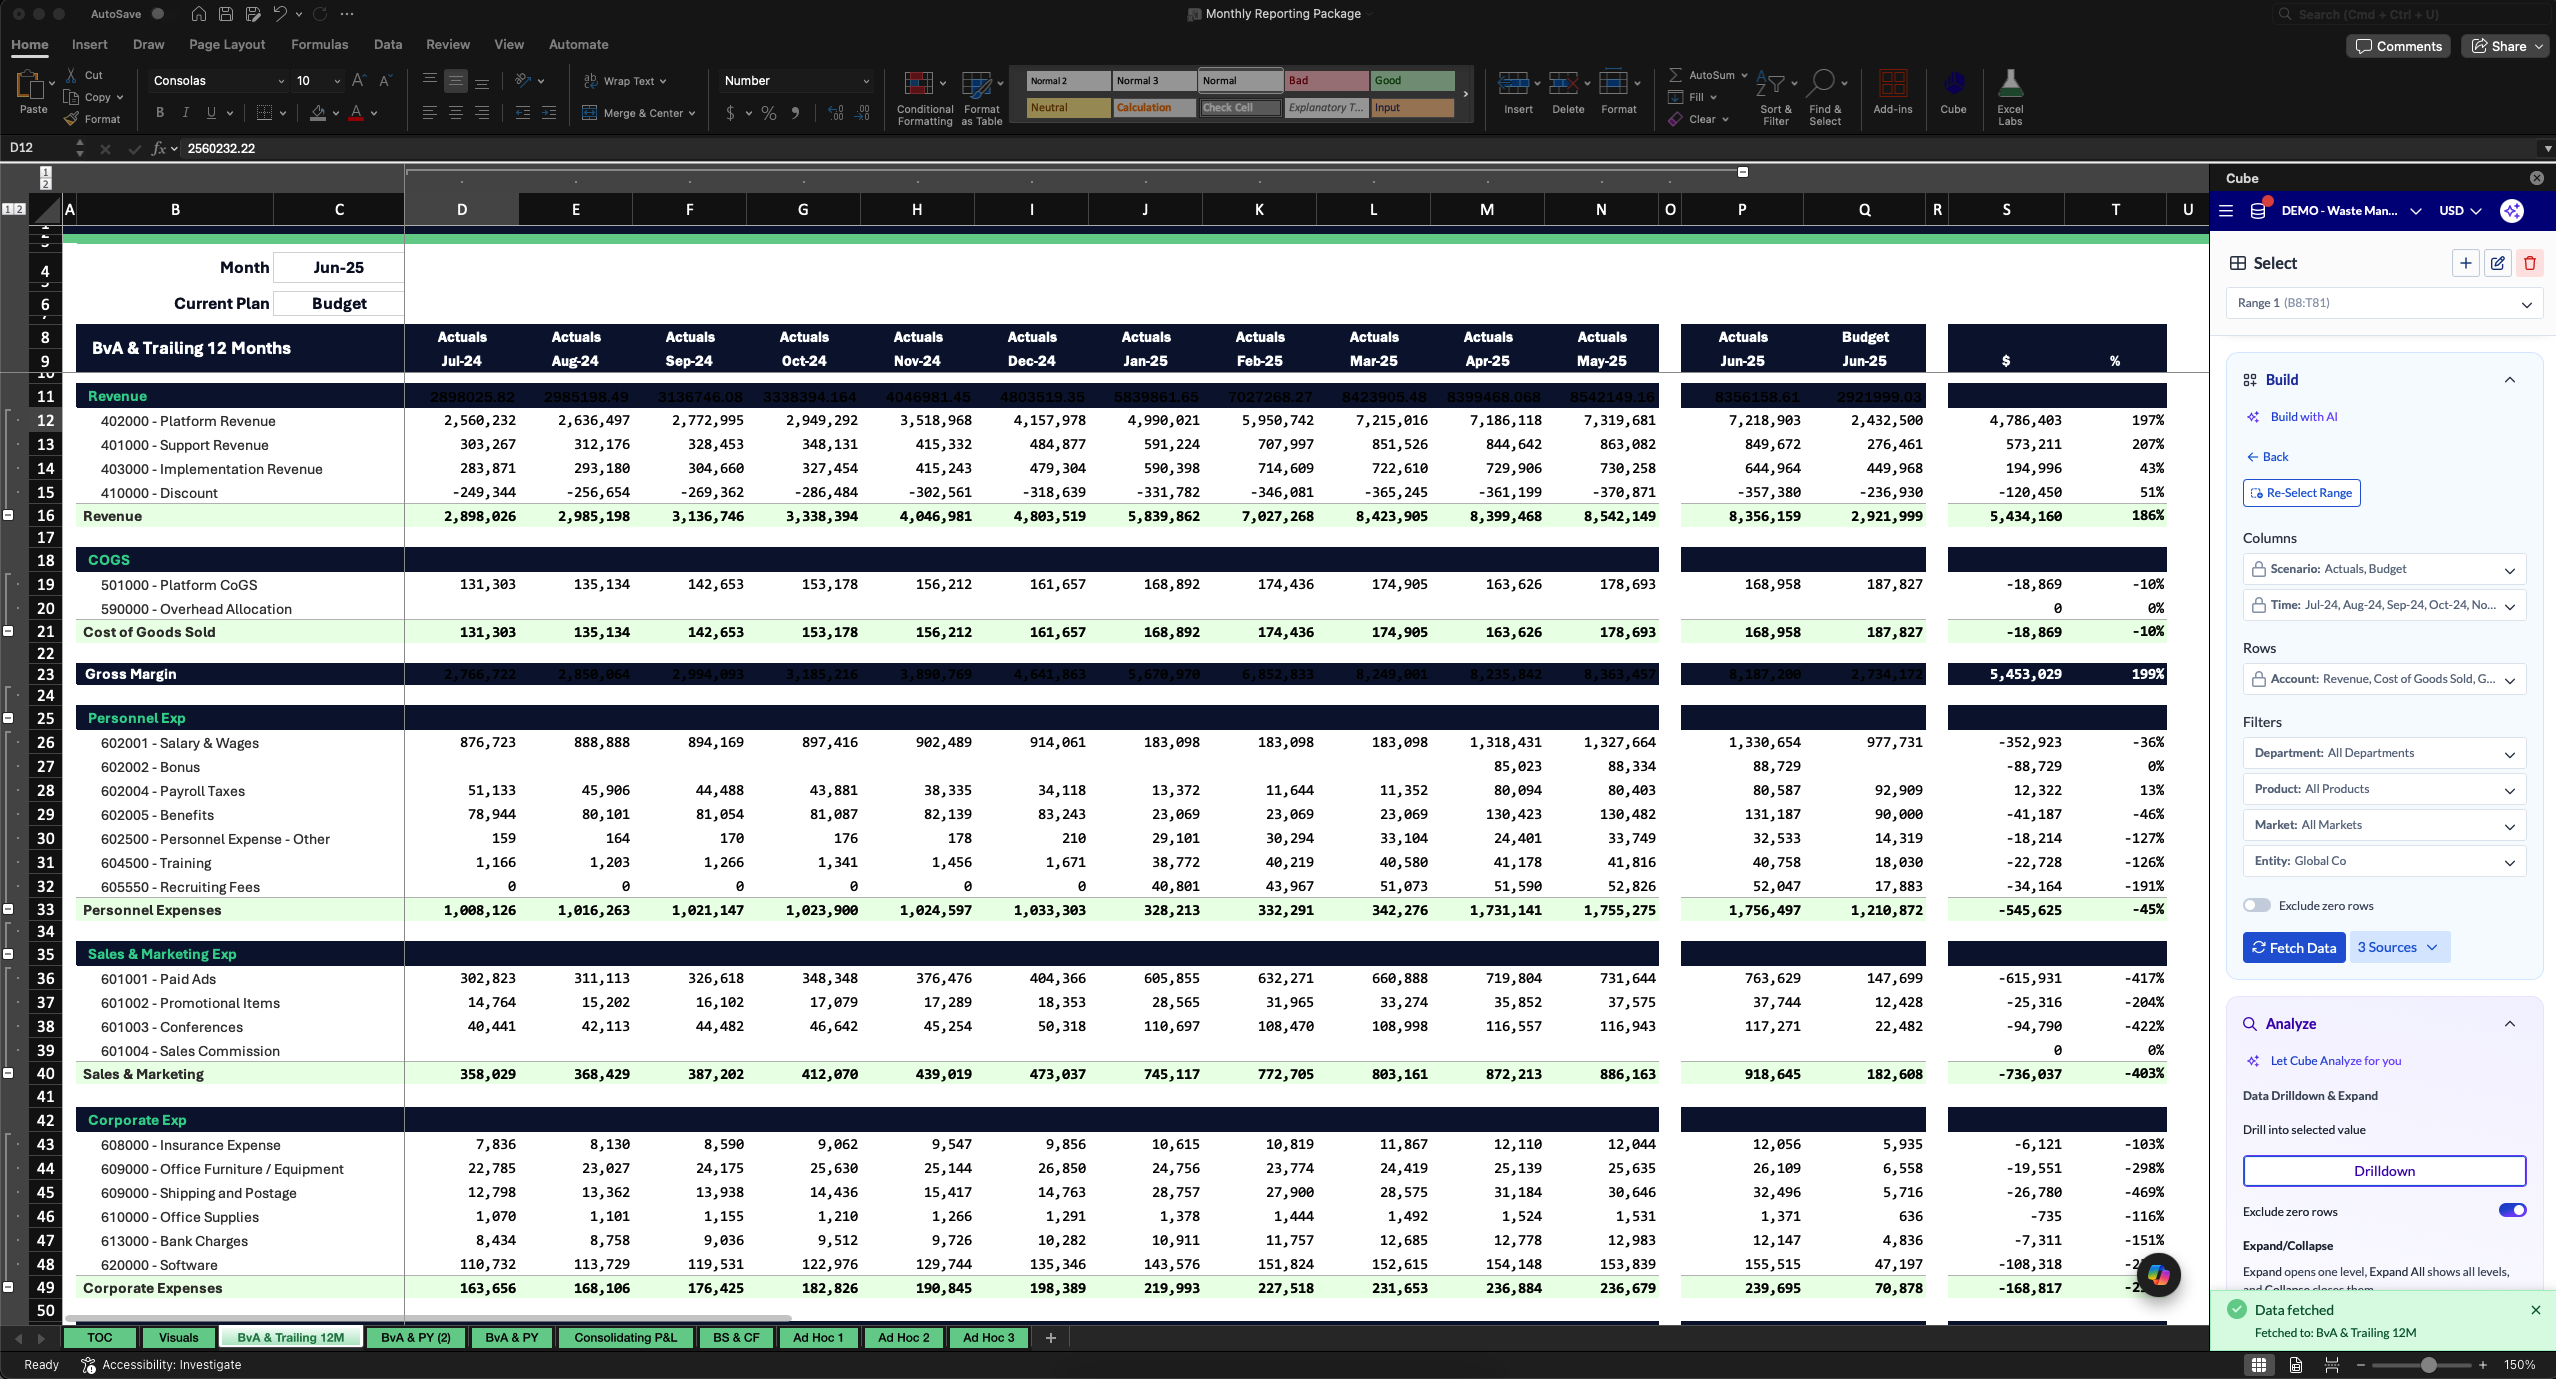Screen dimensions: 2556x1379
Task: Click the floating Copilot icon
Action: 2158,1274
